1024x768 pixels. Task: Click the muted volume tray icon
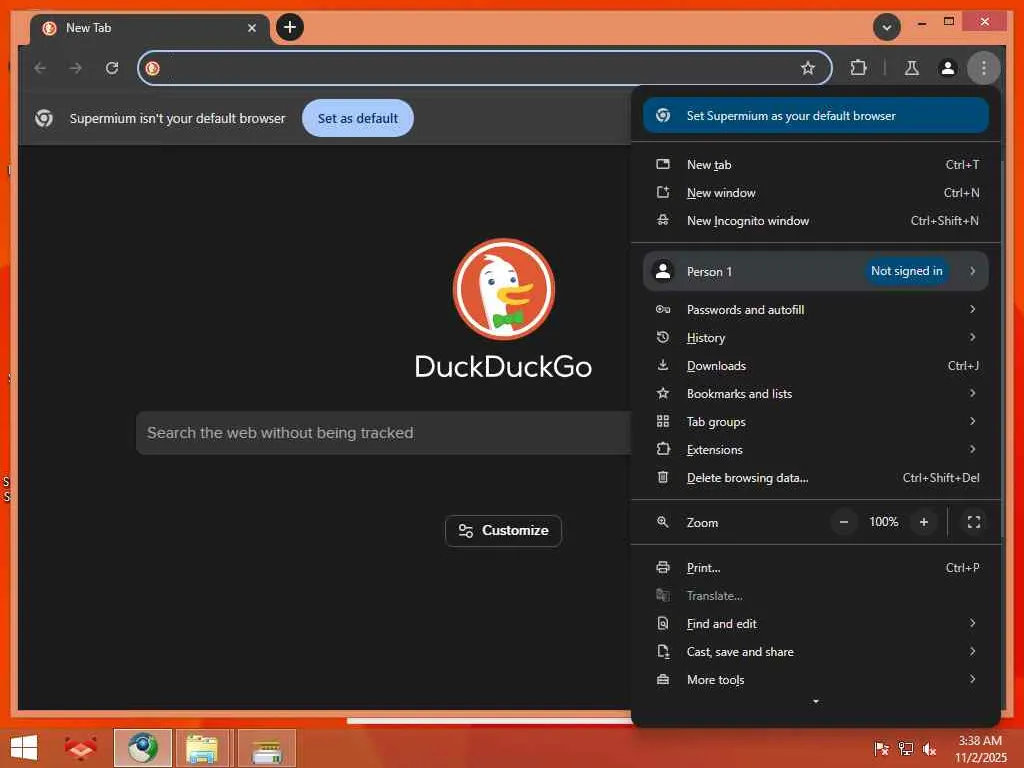929,748
